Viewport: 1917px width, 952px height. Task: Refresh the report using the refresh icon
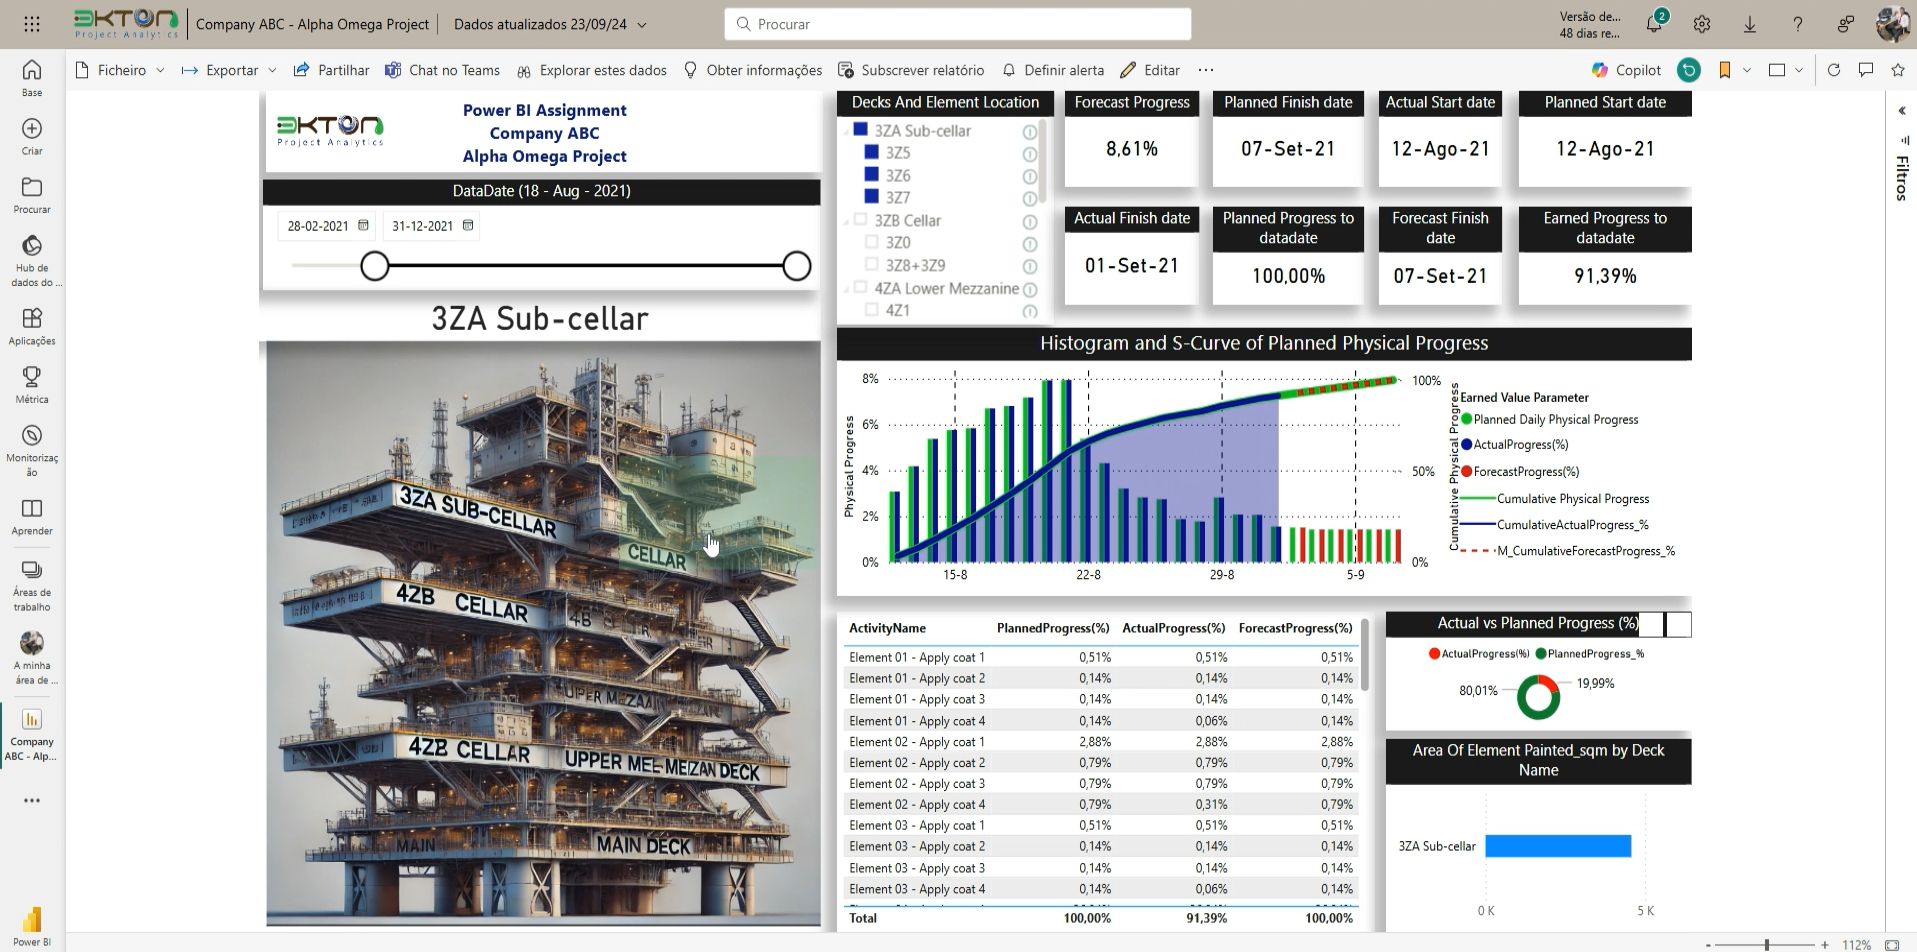[x=1835, y=70]
